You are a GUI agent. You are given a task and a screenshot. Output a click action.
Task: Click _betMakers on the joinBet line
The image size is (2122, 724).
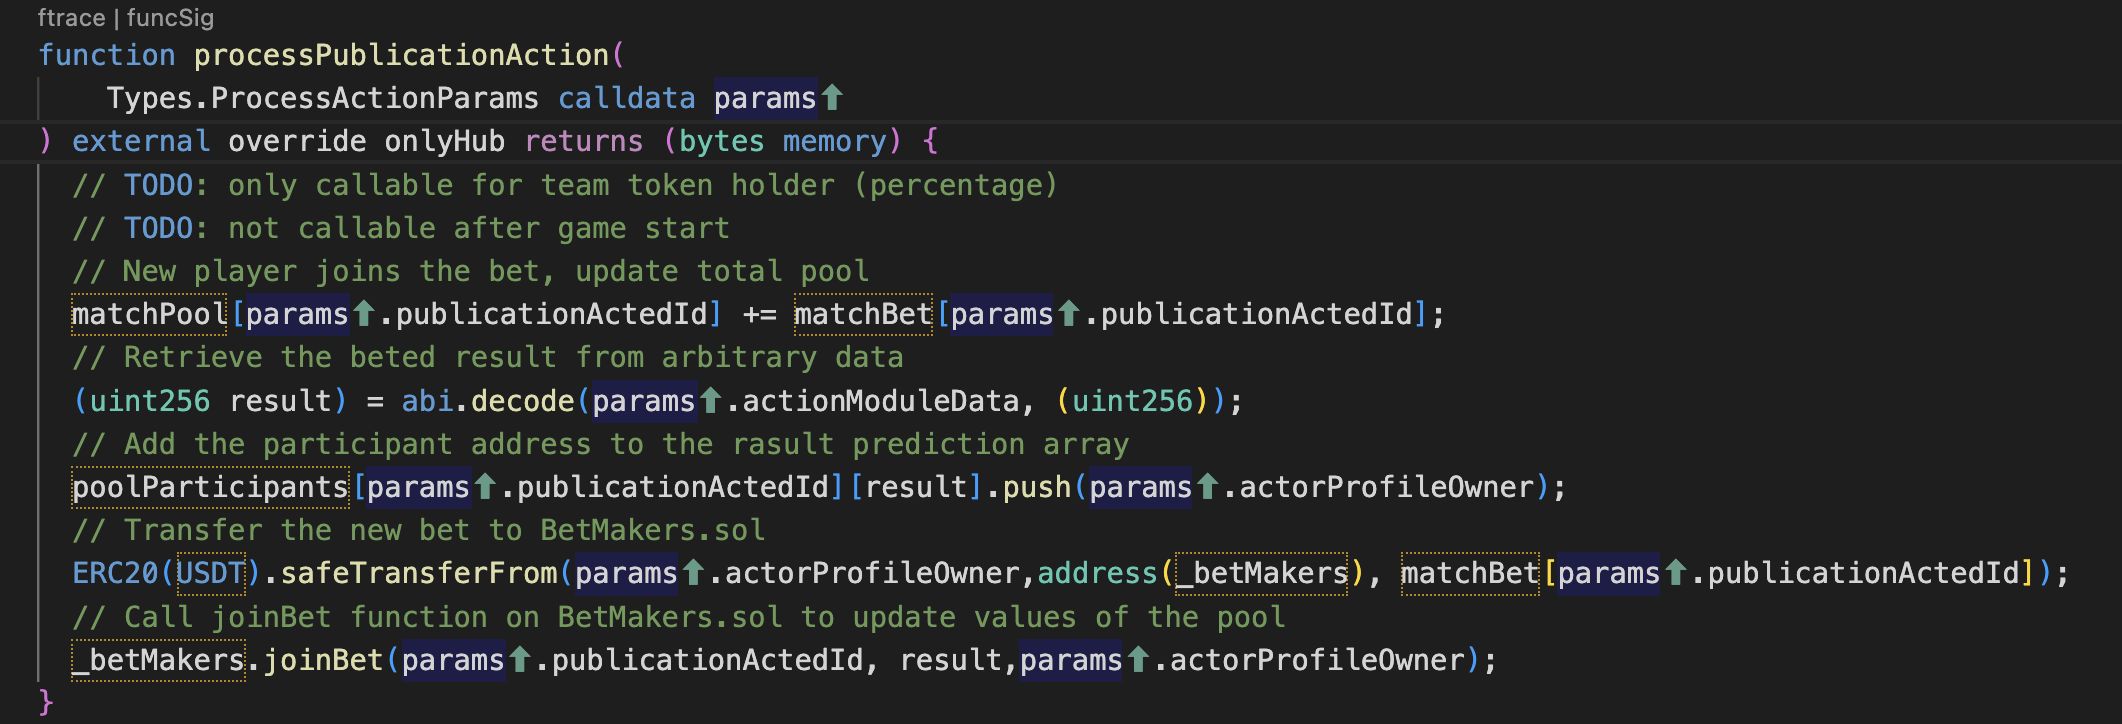click(x=158, y=660)
